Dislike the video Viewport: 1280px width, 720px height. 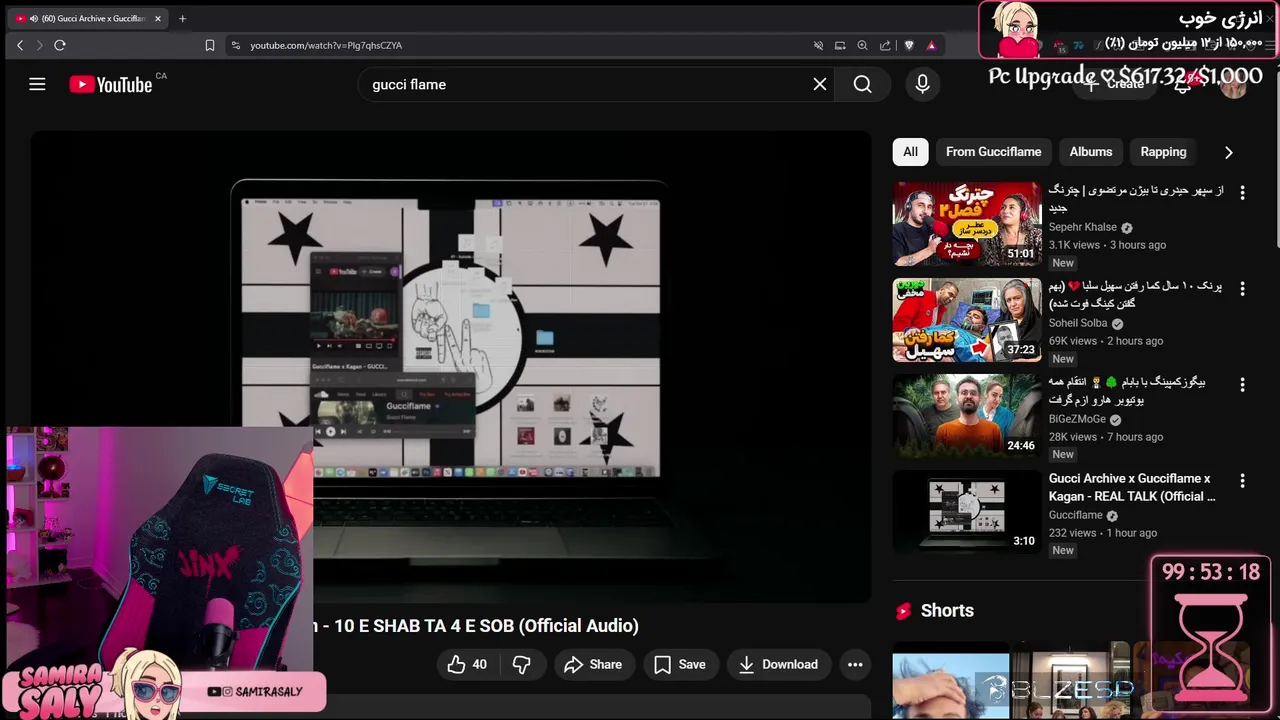521,664
